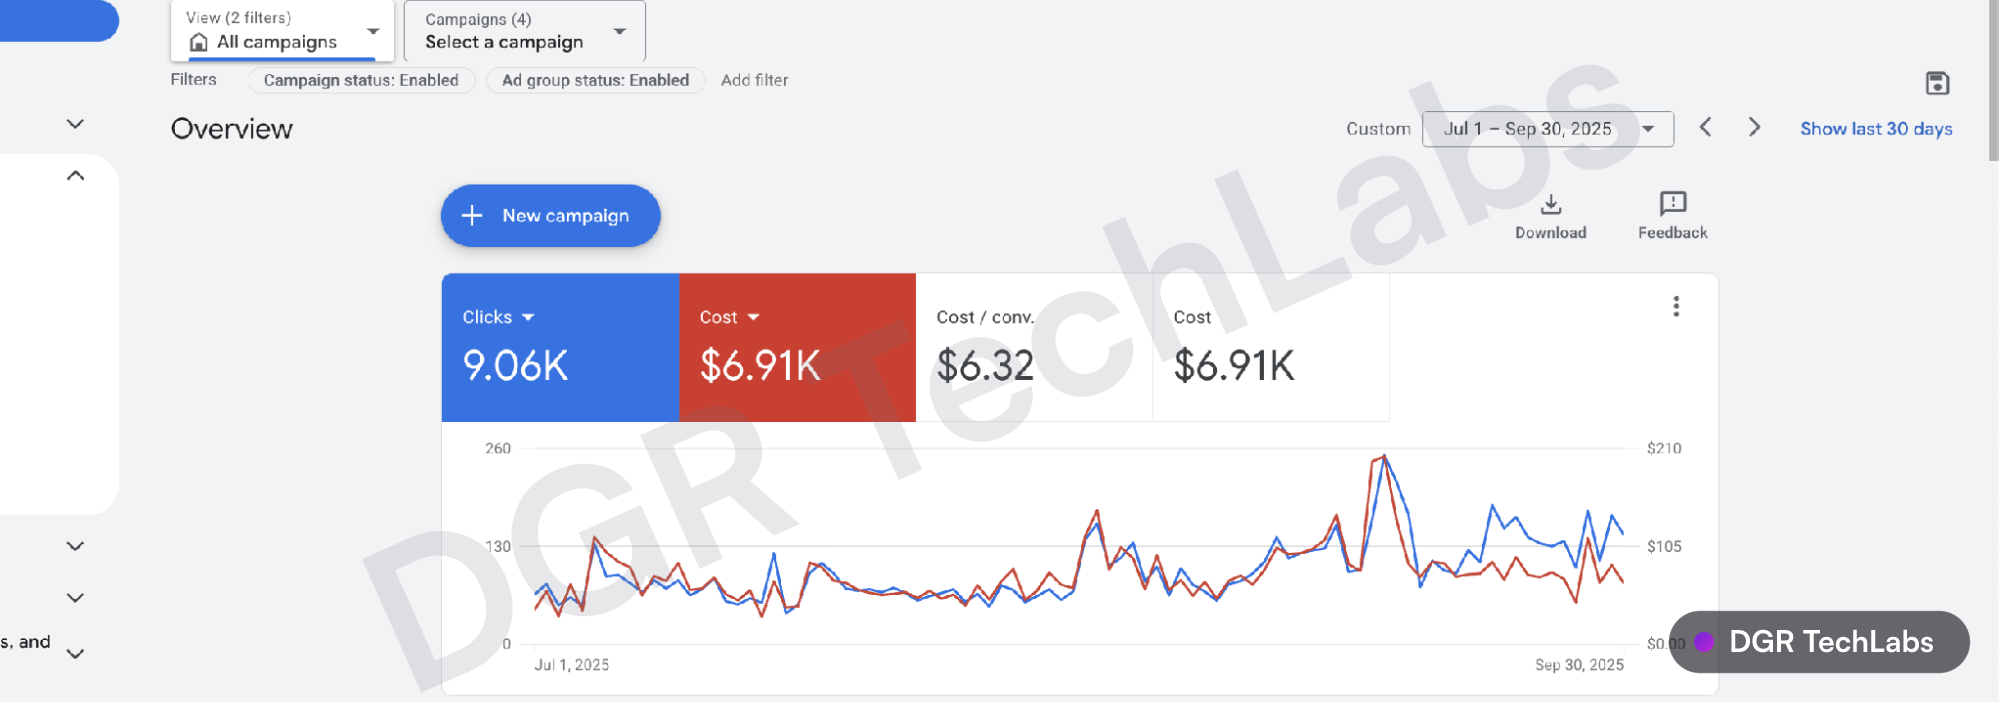
Task: Click the Filters label
Action: click(x=193, y=79)
